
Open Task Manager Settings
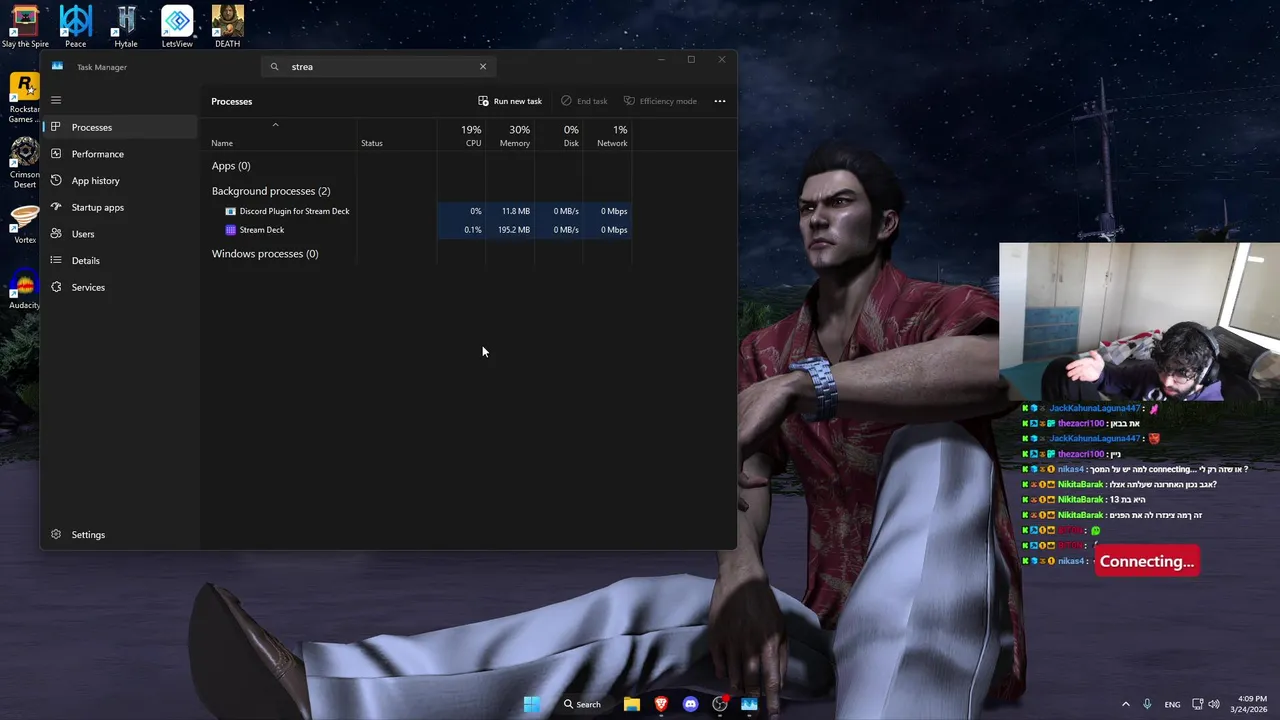coord(88,534)
